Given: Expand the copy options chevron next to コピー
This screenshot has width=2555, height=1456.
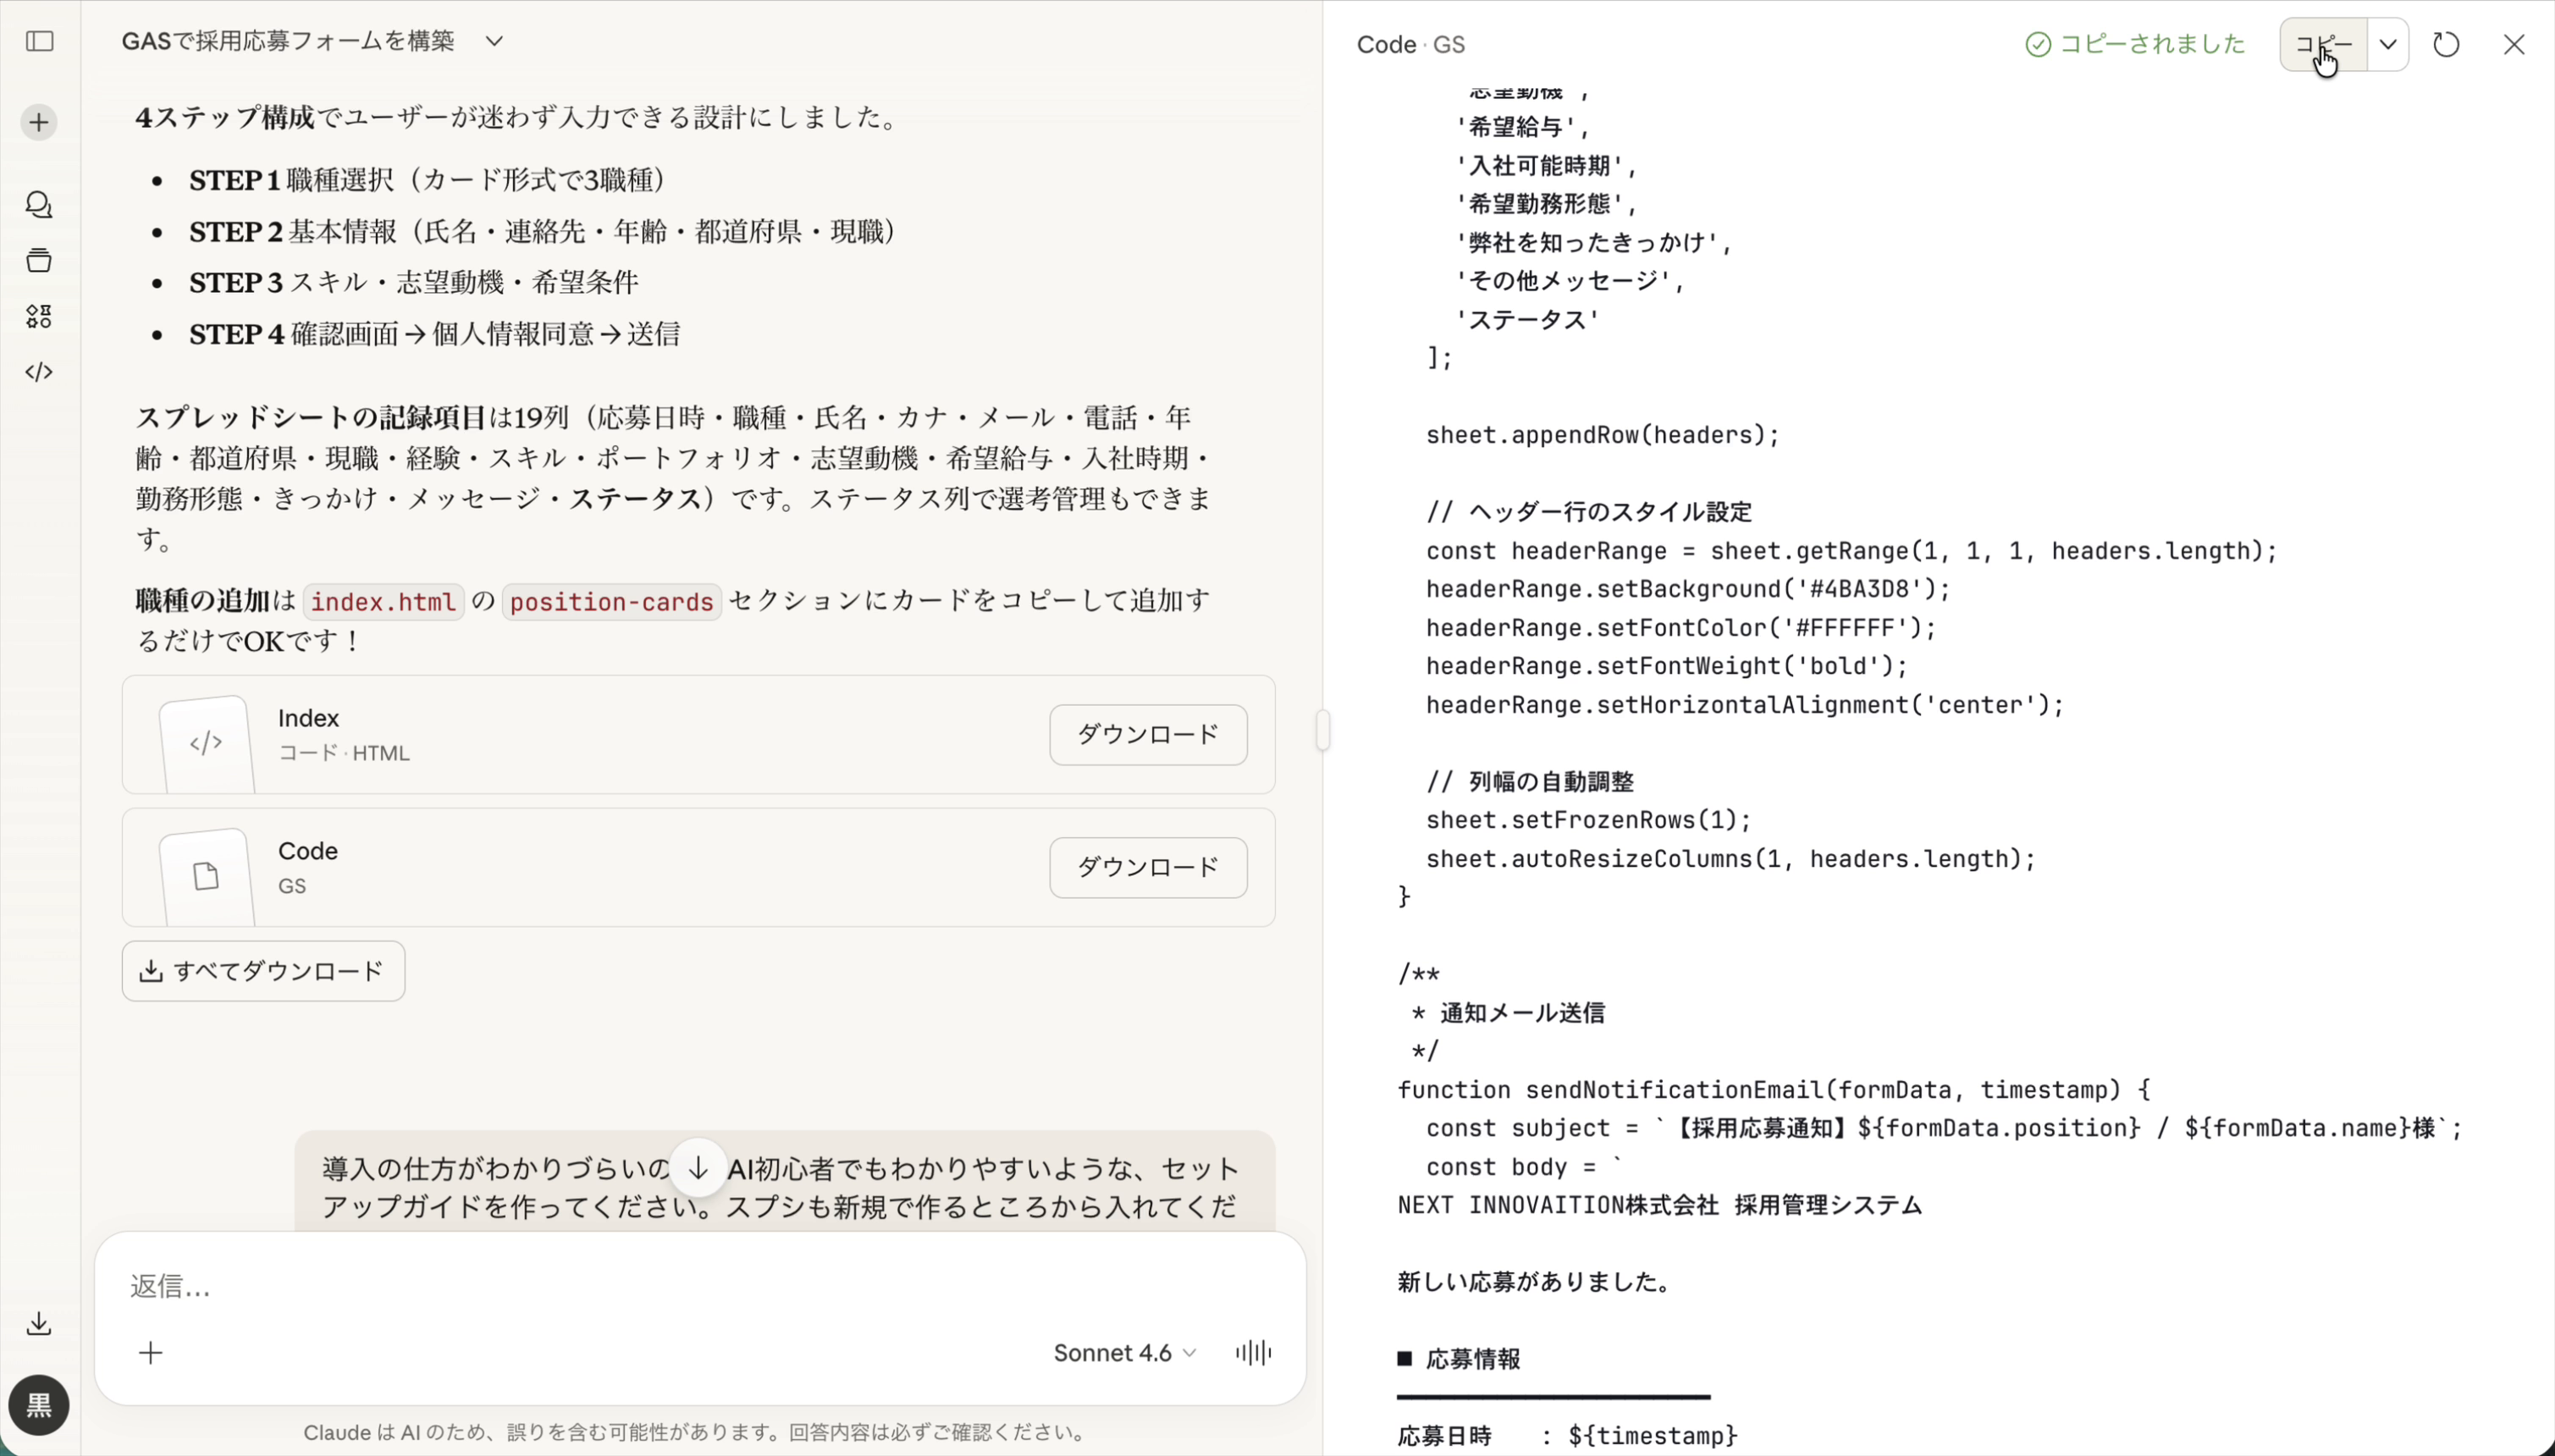Looking at the screenshot, I should click(x=2390, y=44).
